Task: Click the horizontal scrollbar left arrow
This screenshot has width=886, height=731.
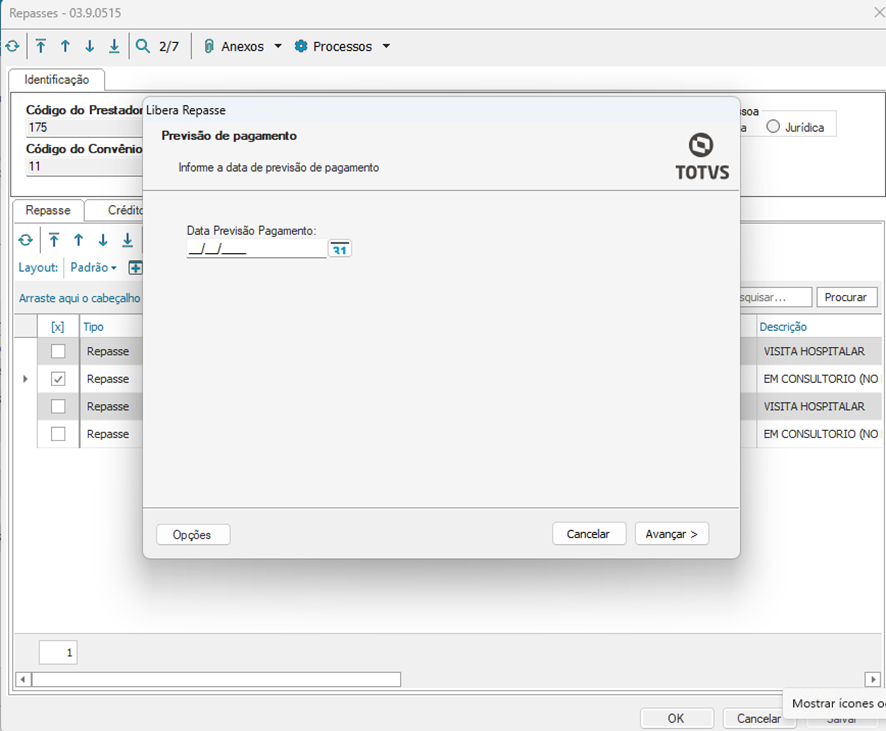Action: tap(23, 679)
